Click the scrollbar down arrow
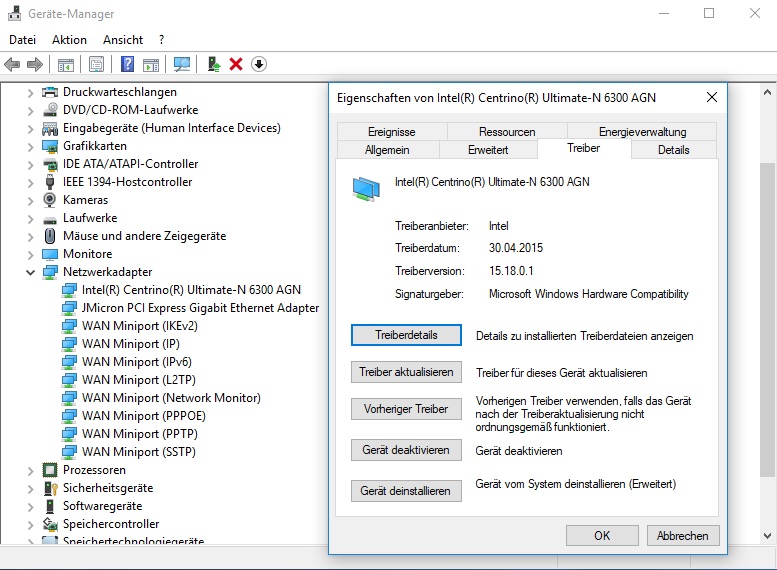 (x=767, y=535)
